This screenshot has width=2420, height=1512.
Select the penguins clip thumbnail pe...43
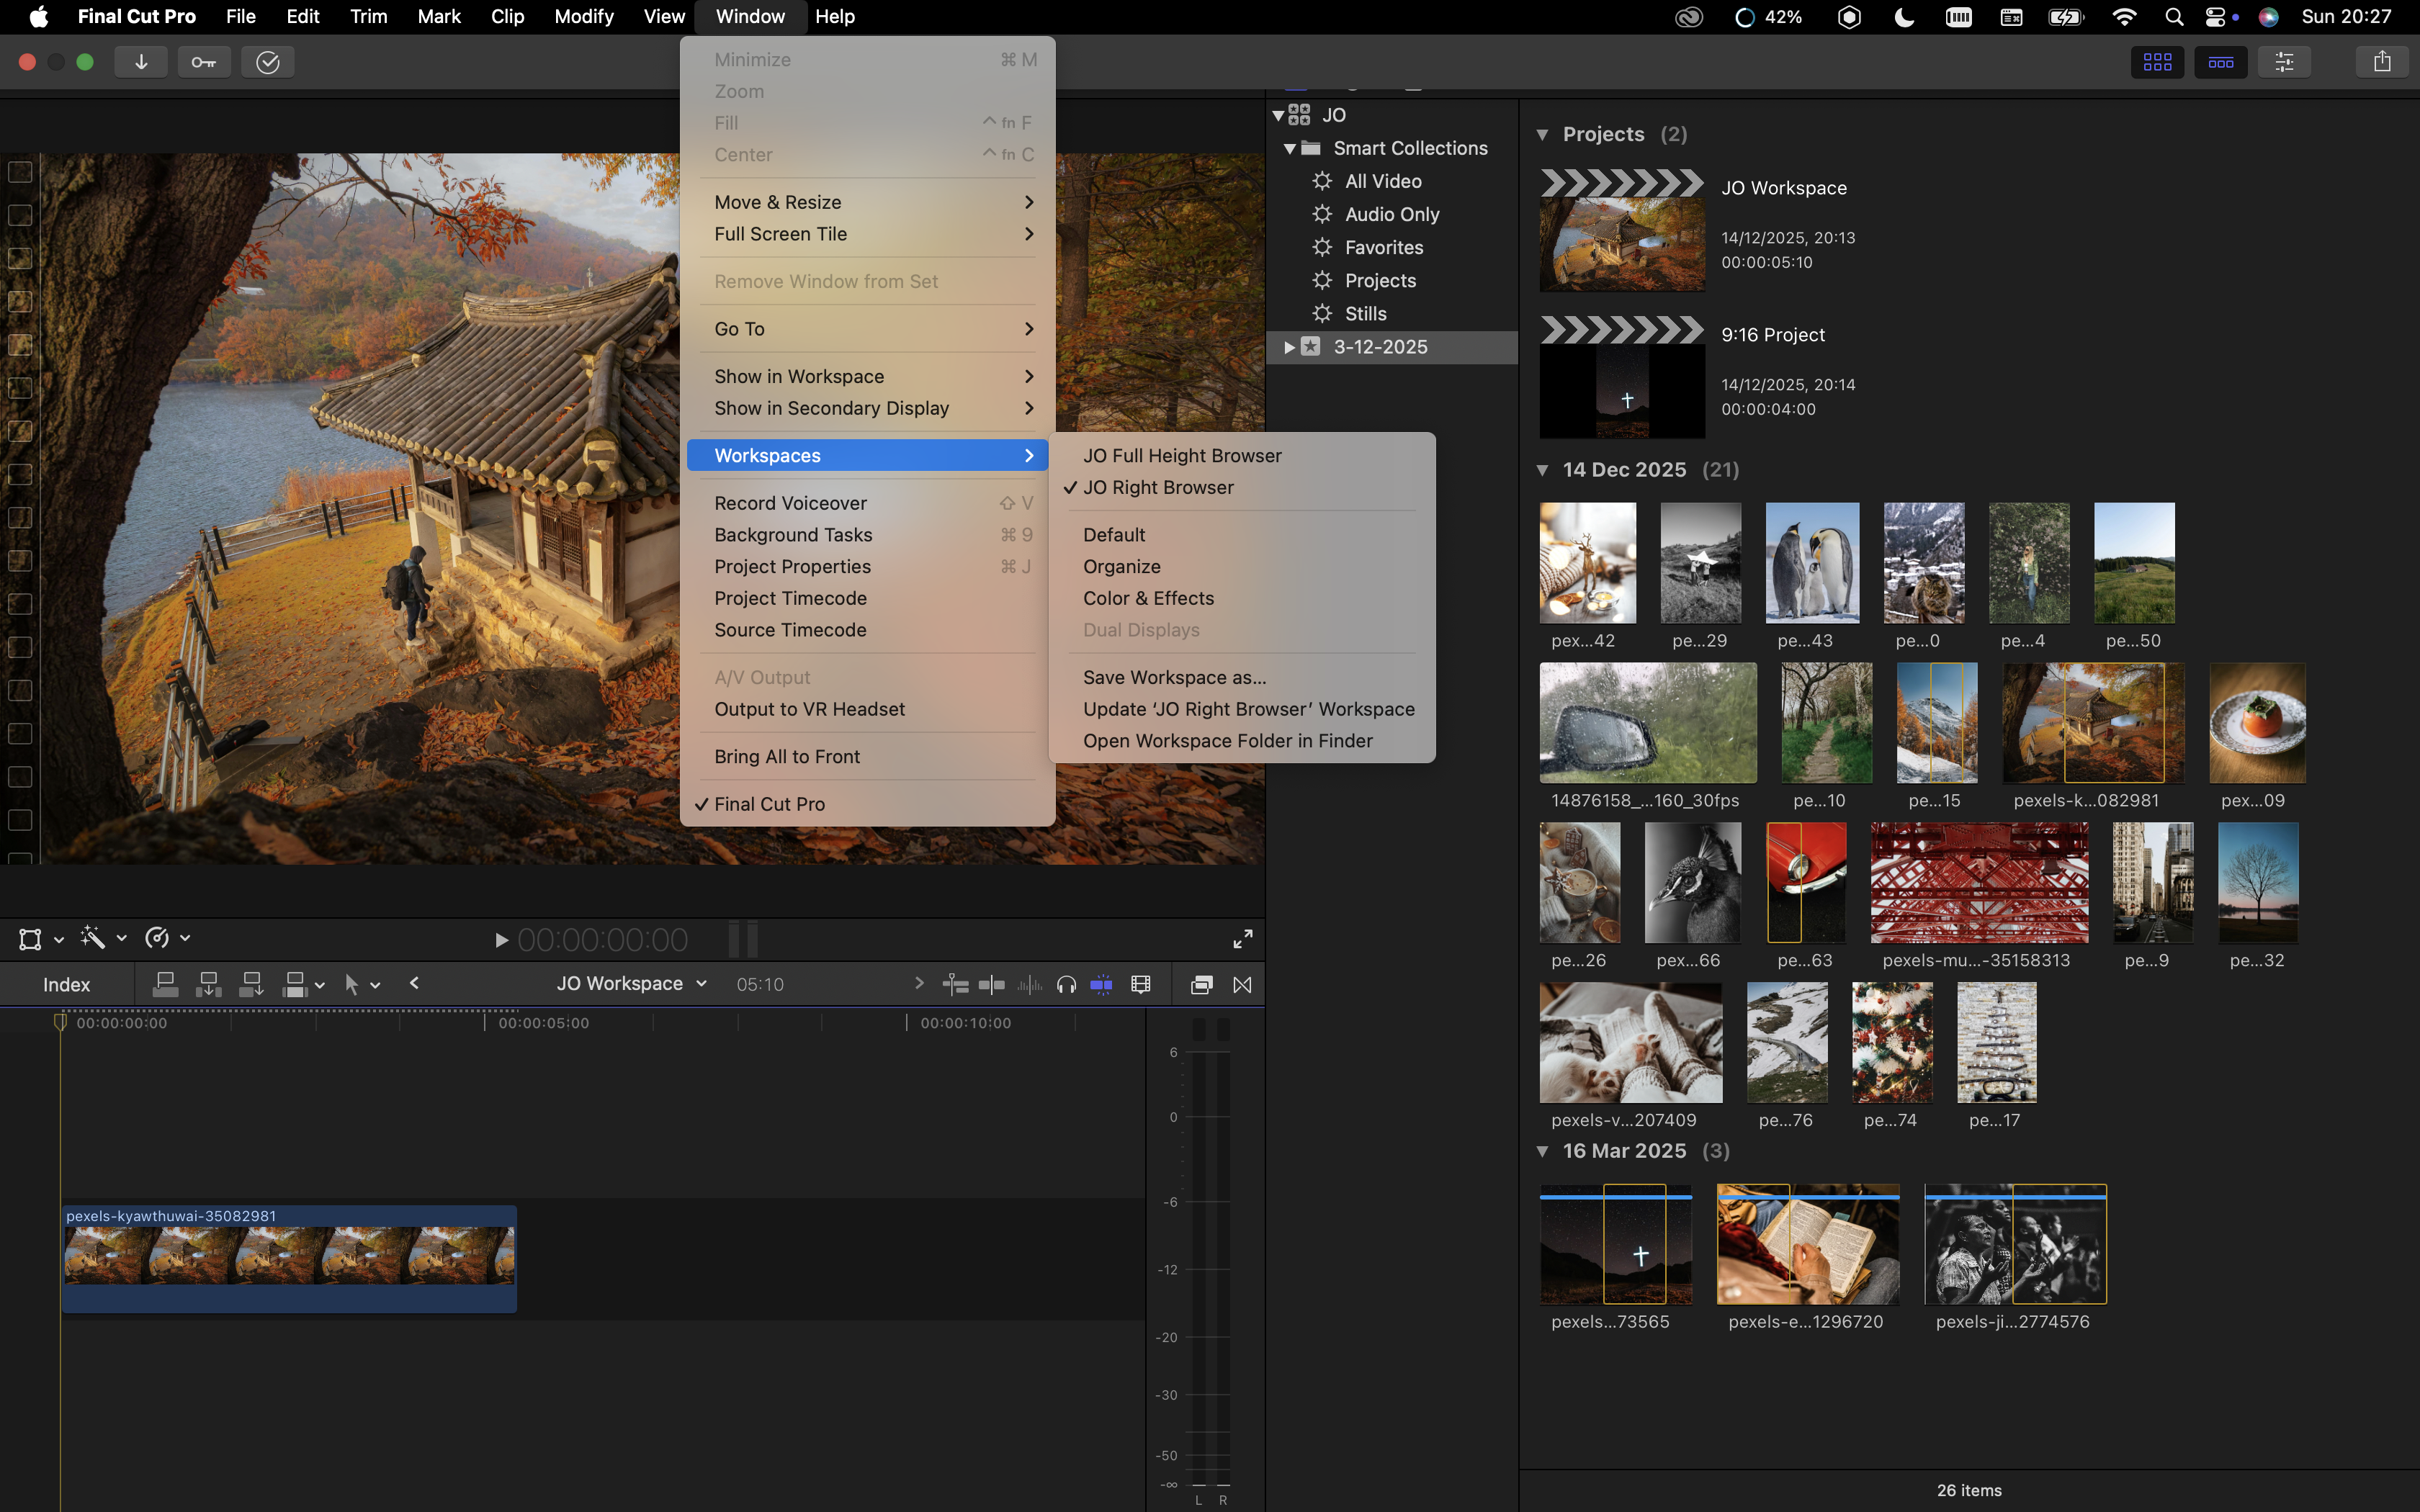1811,563
